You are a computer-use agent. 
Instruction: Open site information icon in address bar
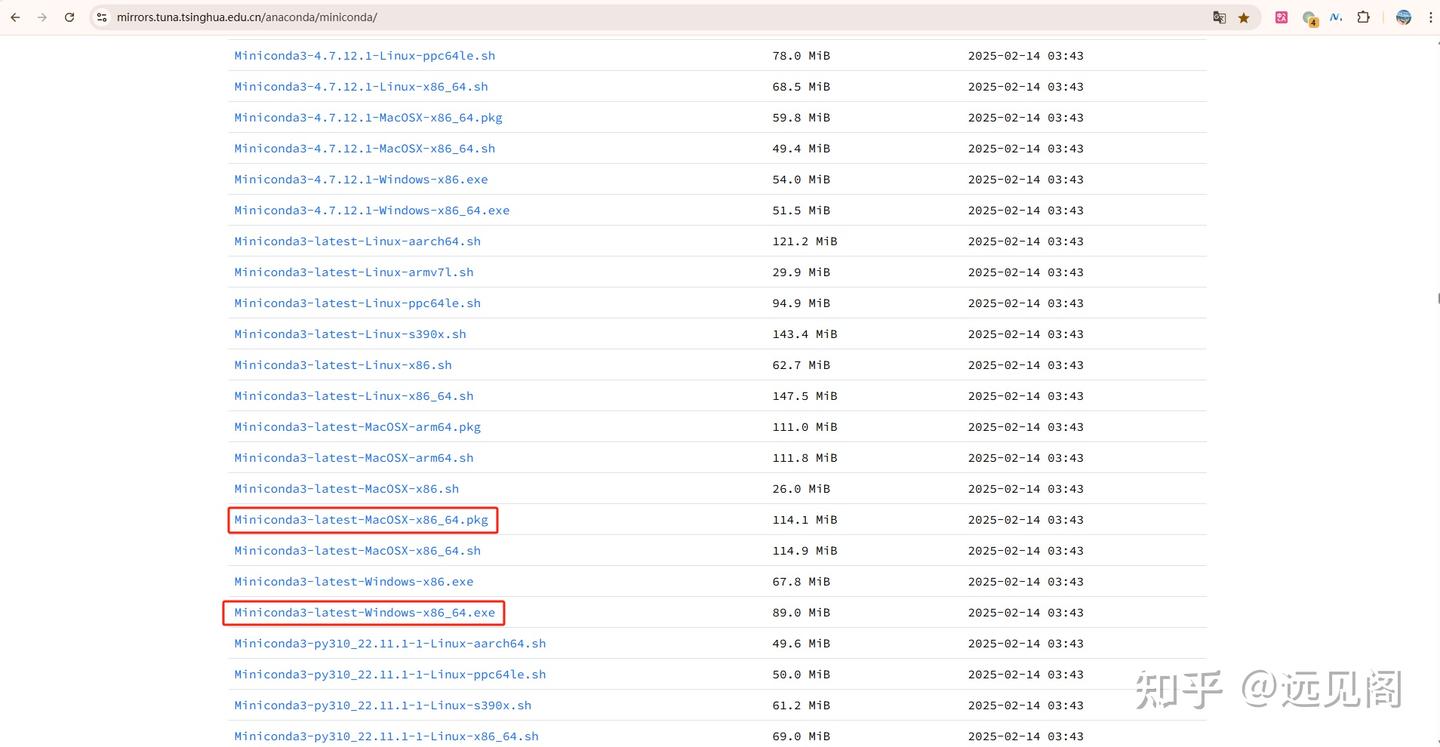click(101, 17)
